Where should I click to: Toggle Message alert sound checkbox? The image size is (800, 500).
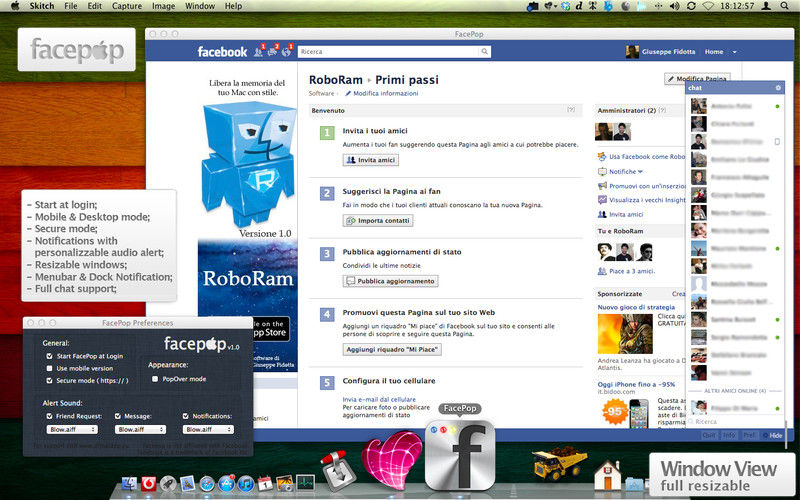pyautogui.click(x=118, y=416)
